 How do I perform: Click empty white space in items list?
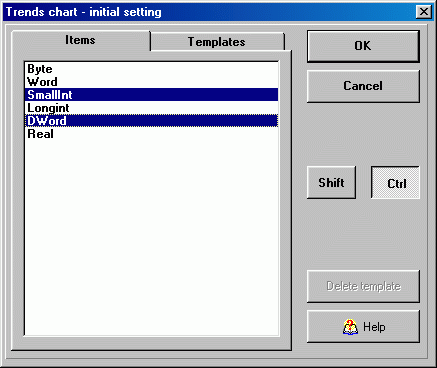[151, 237]
